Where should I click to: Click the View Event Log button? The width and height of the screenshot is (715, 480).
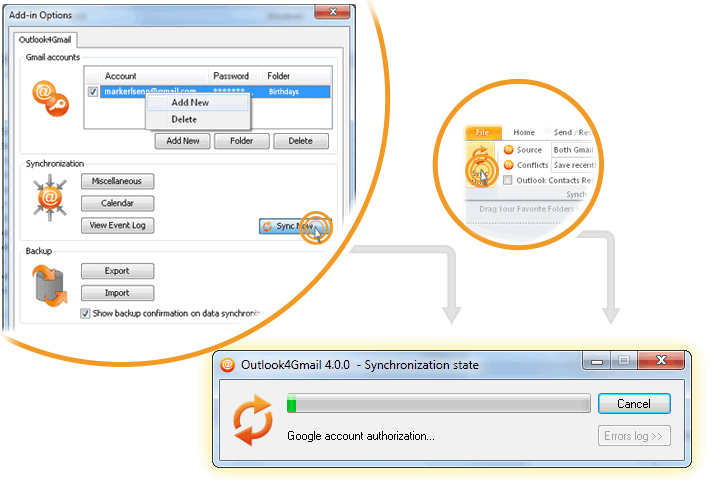click(x=118, y=226)
